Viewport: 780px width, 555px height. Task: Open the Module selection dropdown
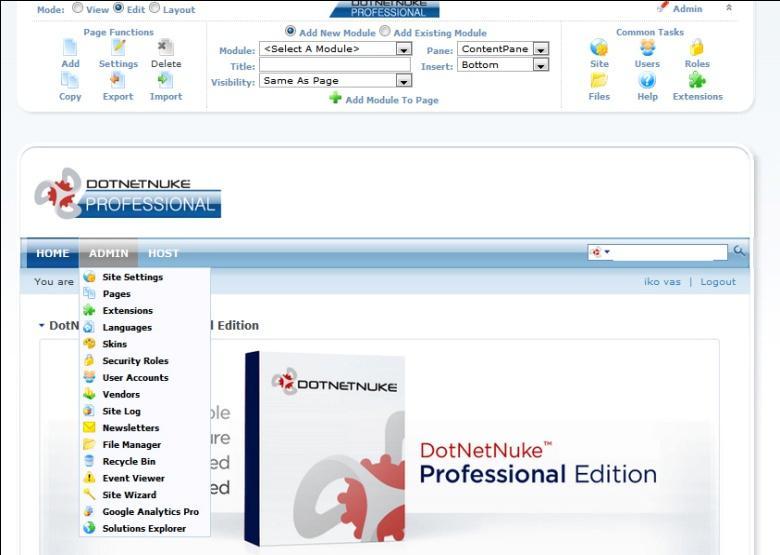point(335,49)
